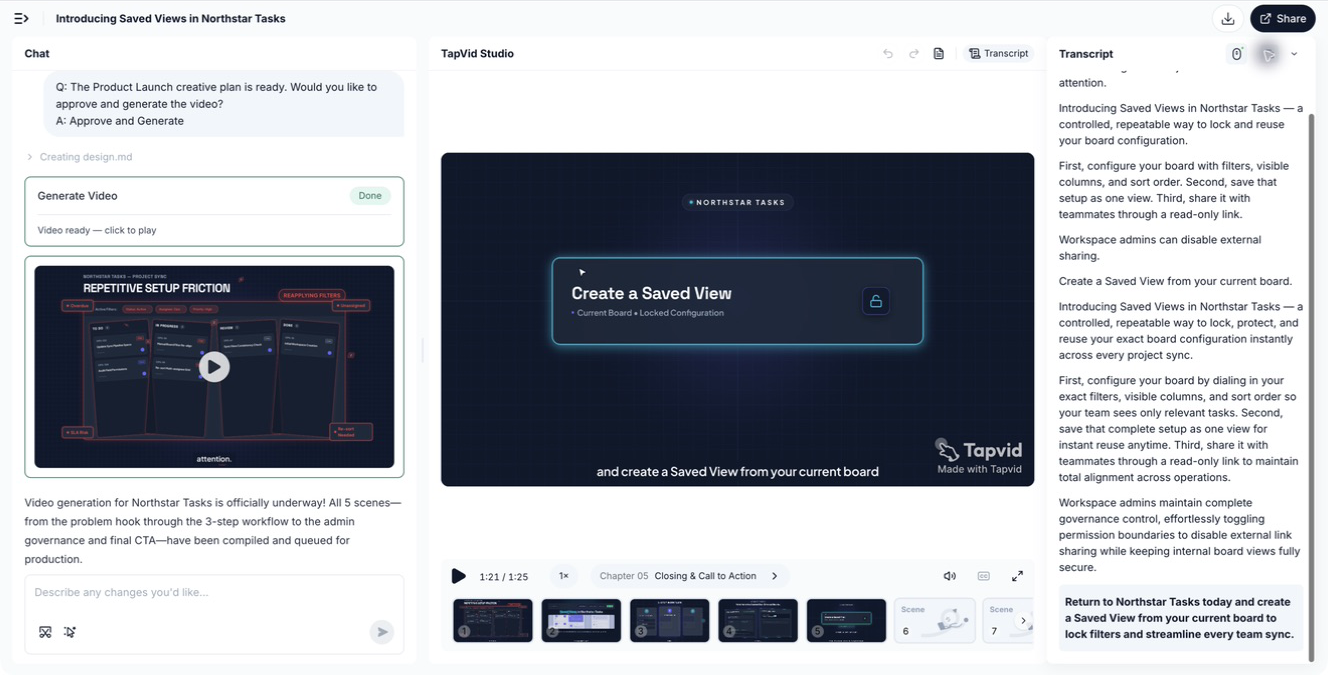
Task: Select scene 4 thumbnail
Action: point(758,620)
